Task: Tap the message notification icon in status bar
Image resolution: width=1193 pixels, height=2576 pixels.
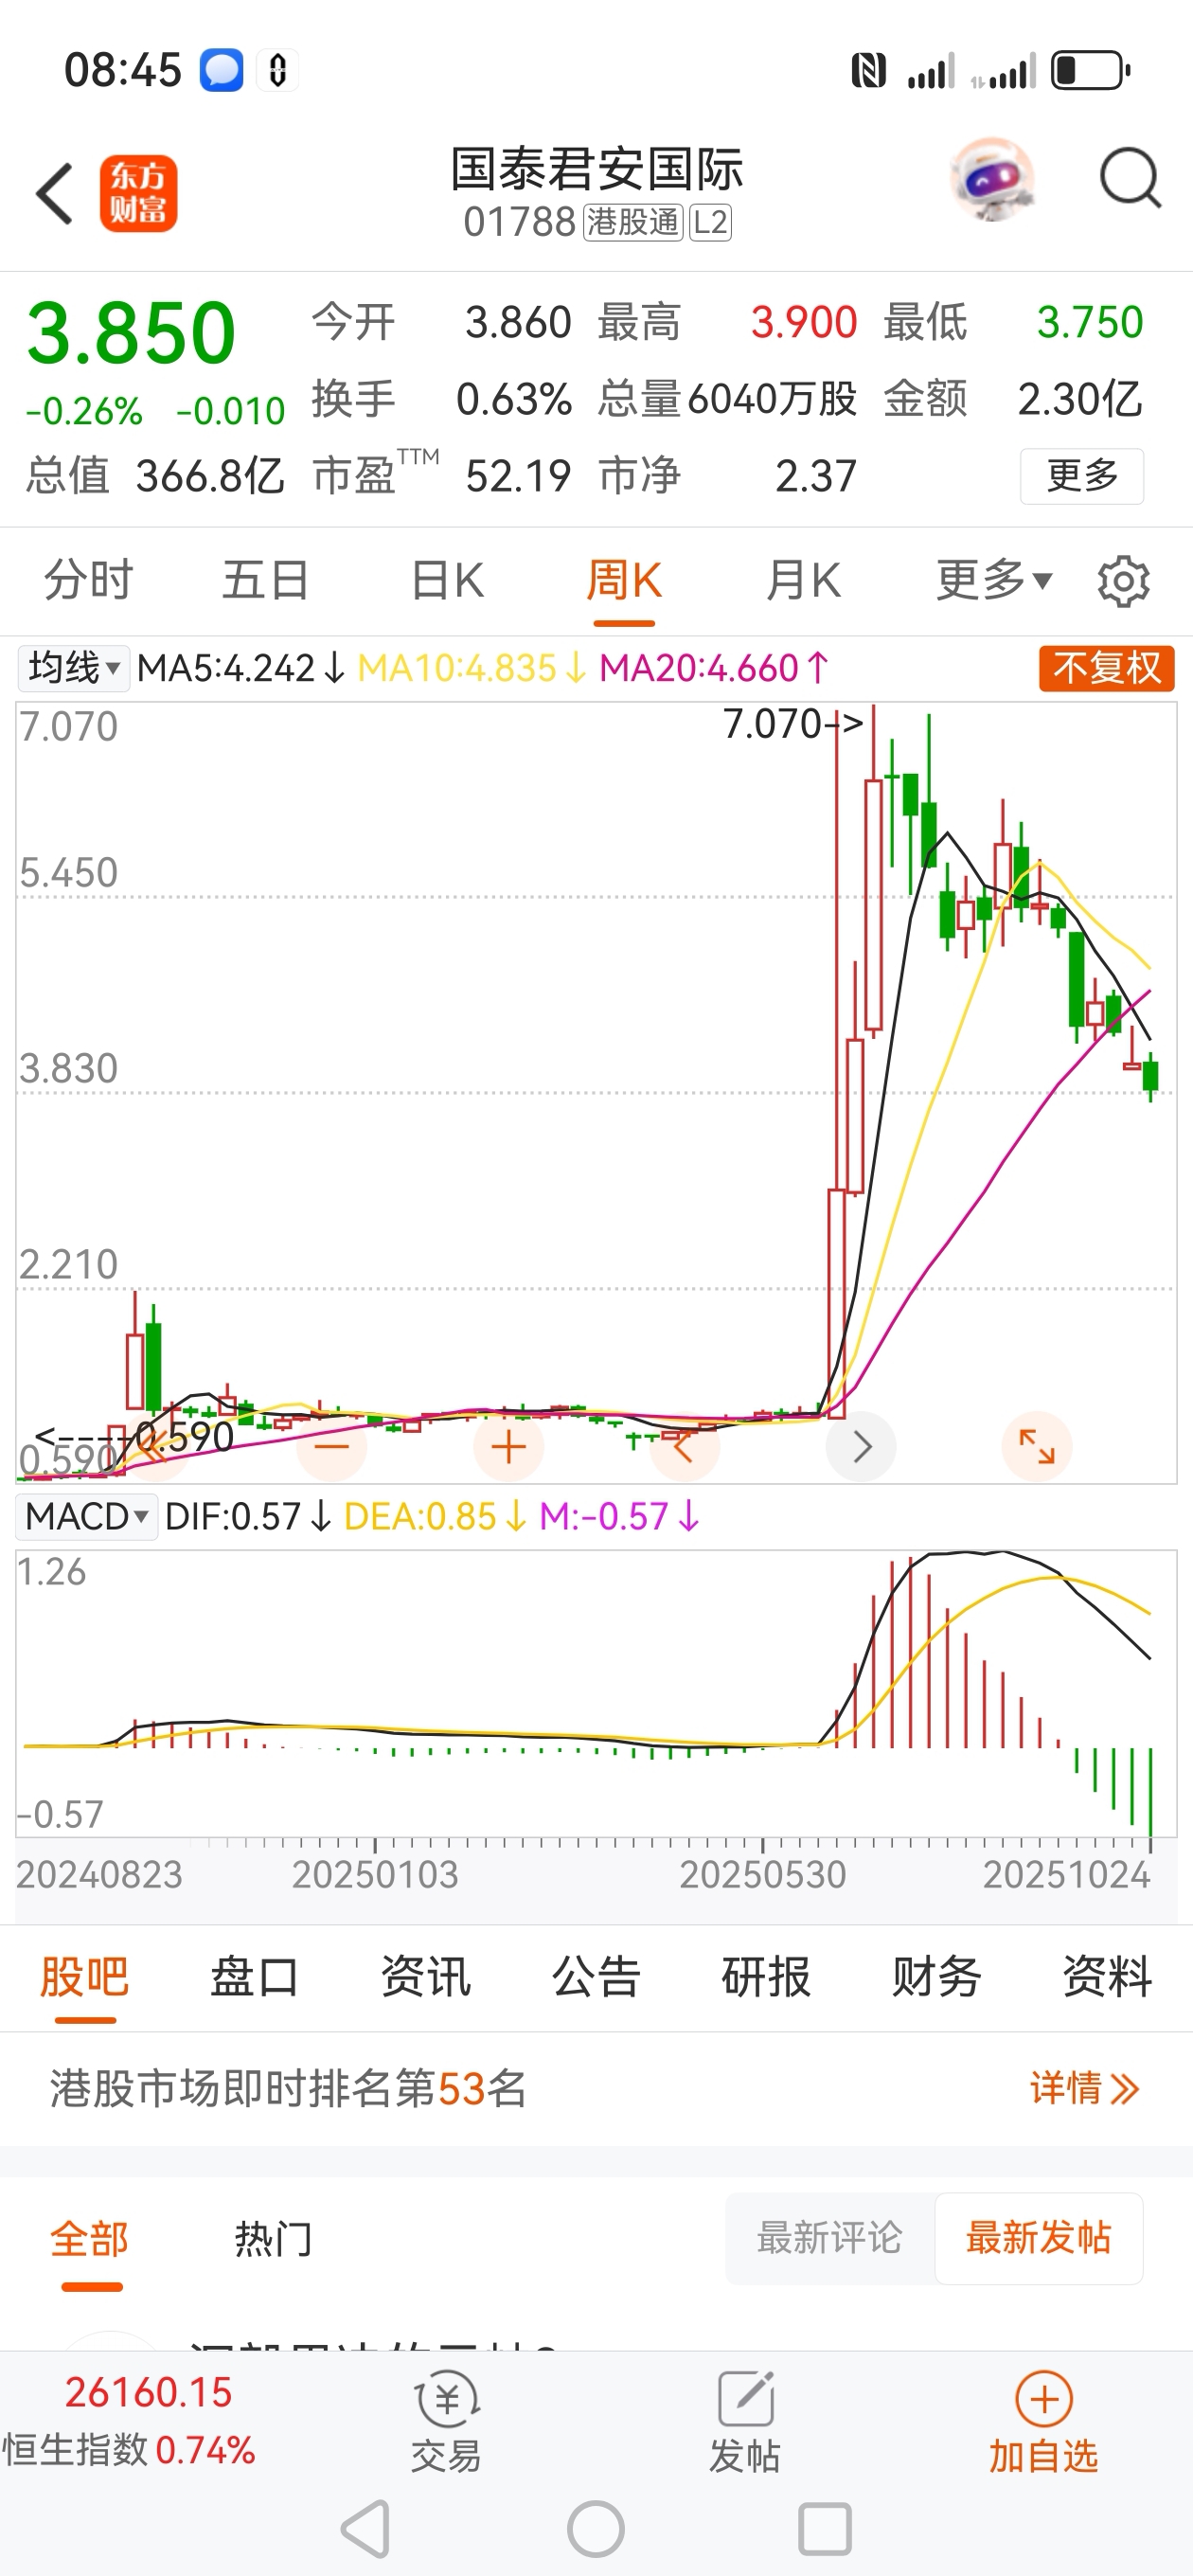Action: [x=222, y=71]
